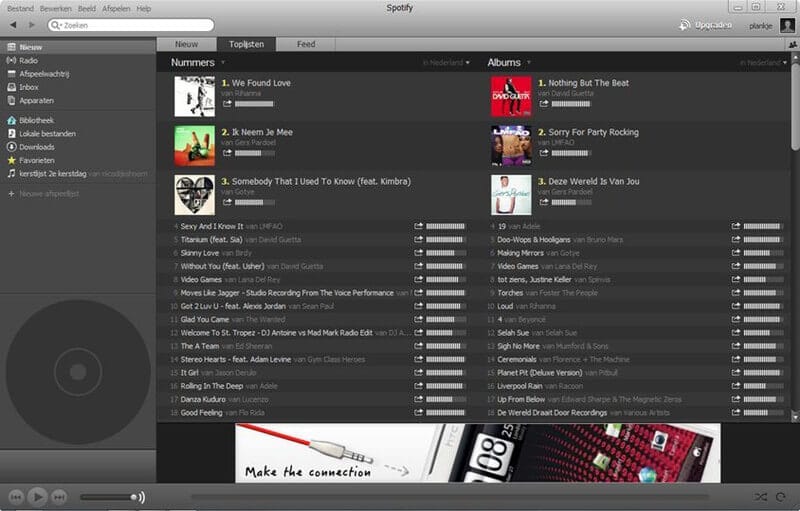
Task: Share Sexy And I Know It
Action: click(419, 226)
